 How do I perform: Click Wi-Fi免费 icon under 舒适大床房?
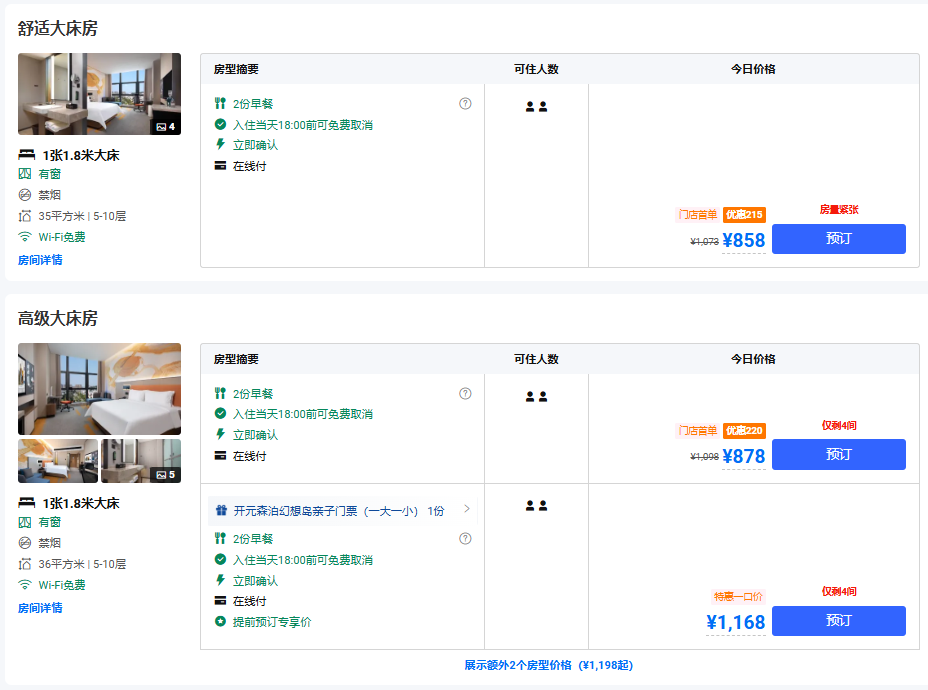click(x=25, y=237)
